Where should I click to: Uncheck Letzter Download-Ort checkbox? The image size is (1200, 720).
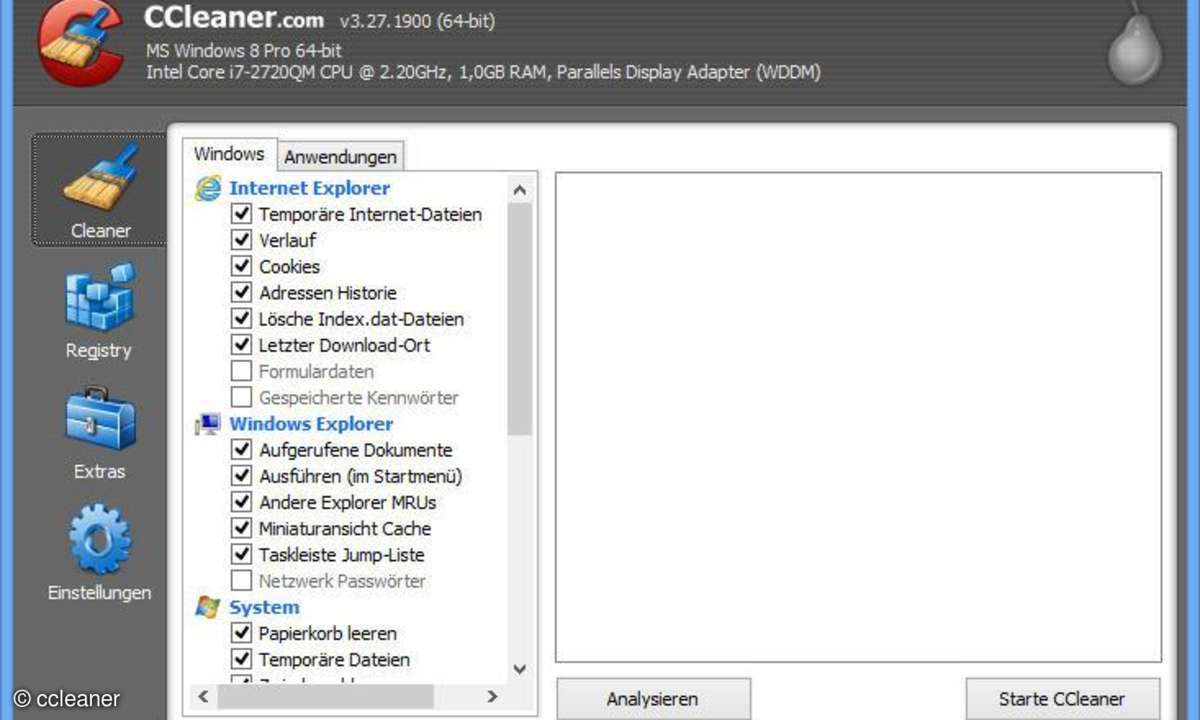point(241,345)
